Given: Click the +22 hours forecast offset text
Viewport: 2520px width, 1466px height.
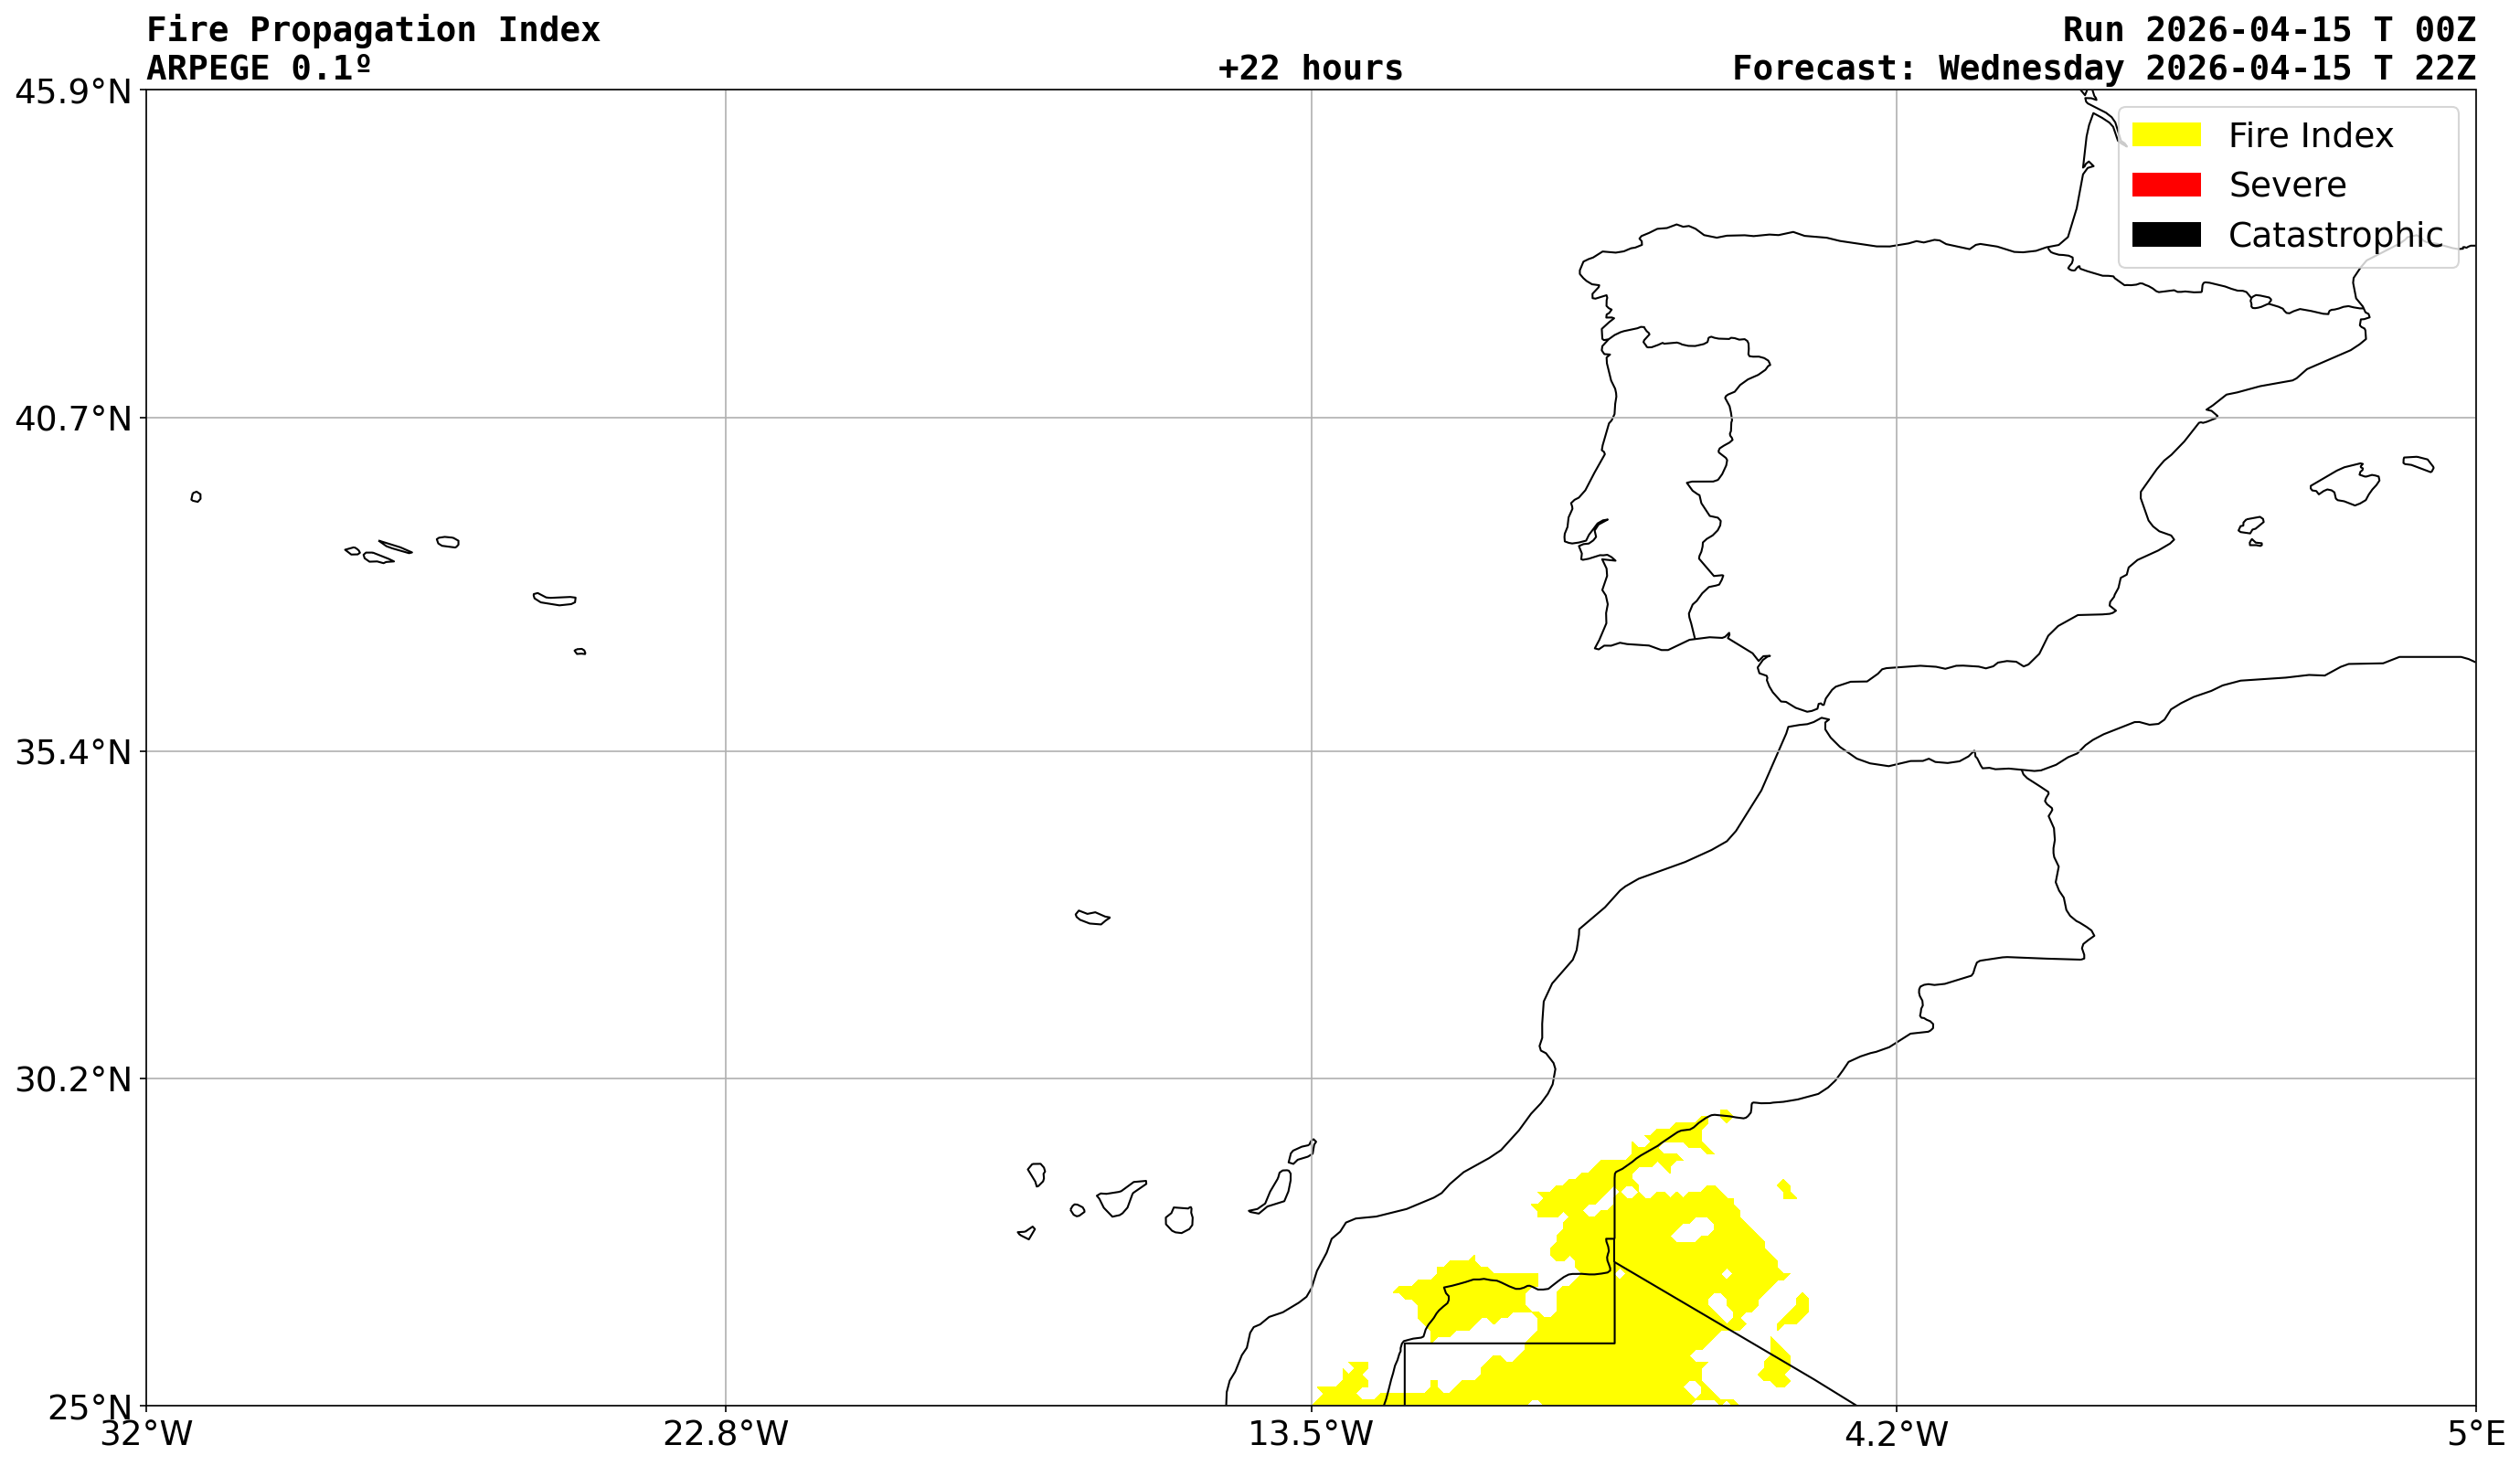Looking at the screenshot, I should tap(1310, 68).
